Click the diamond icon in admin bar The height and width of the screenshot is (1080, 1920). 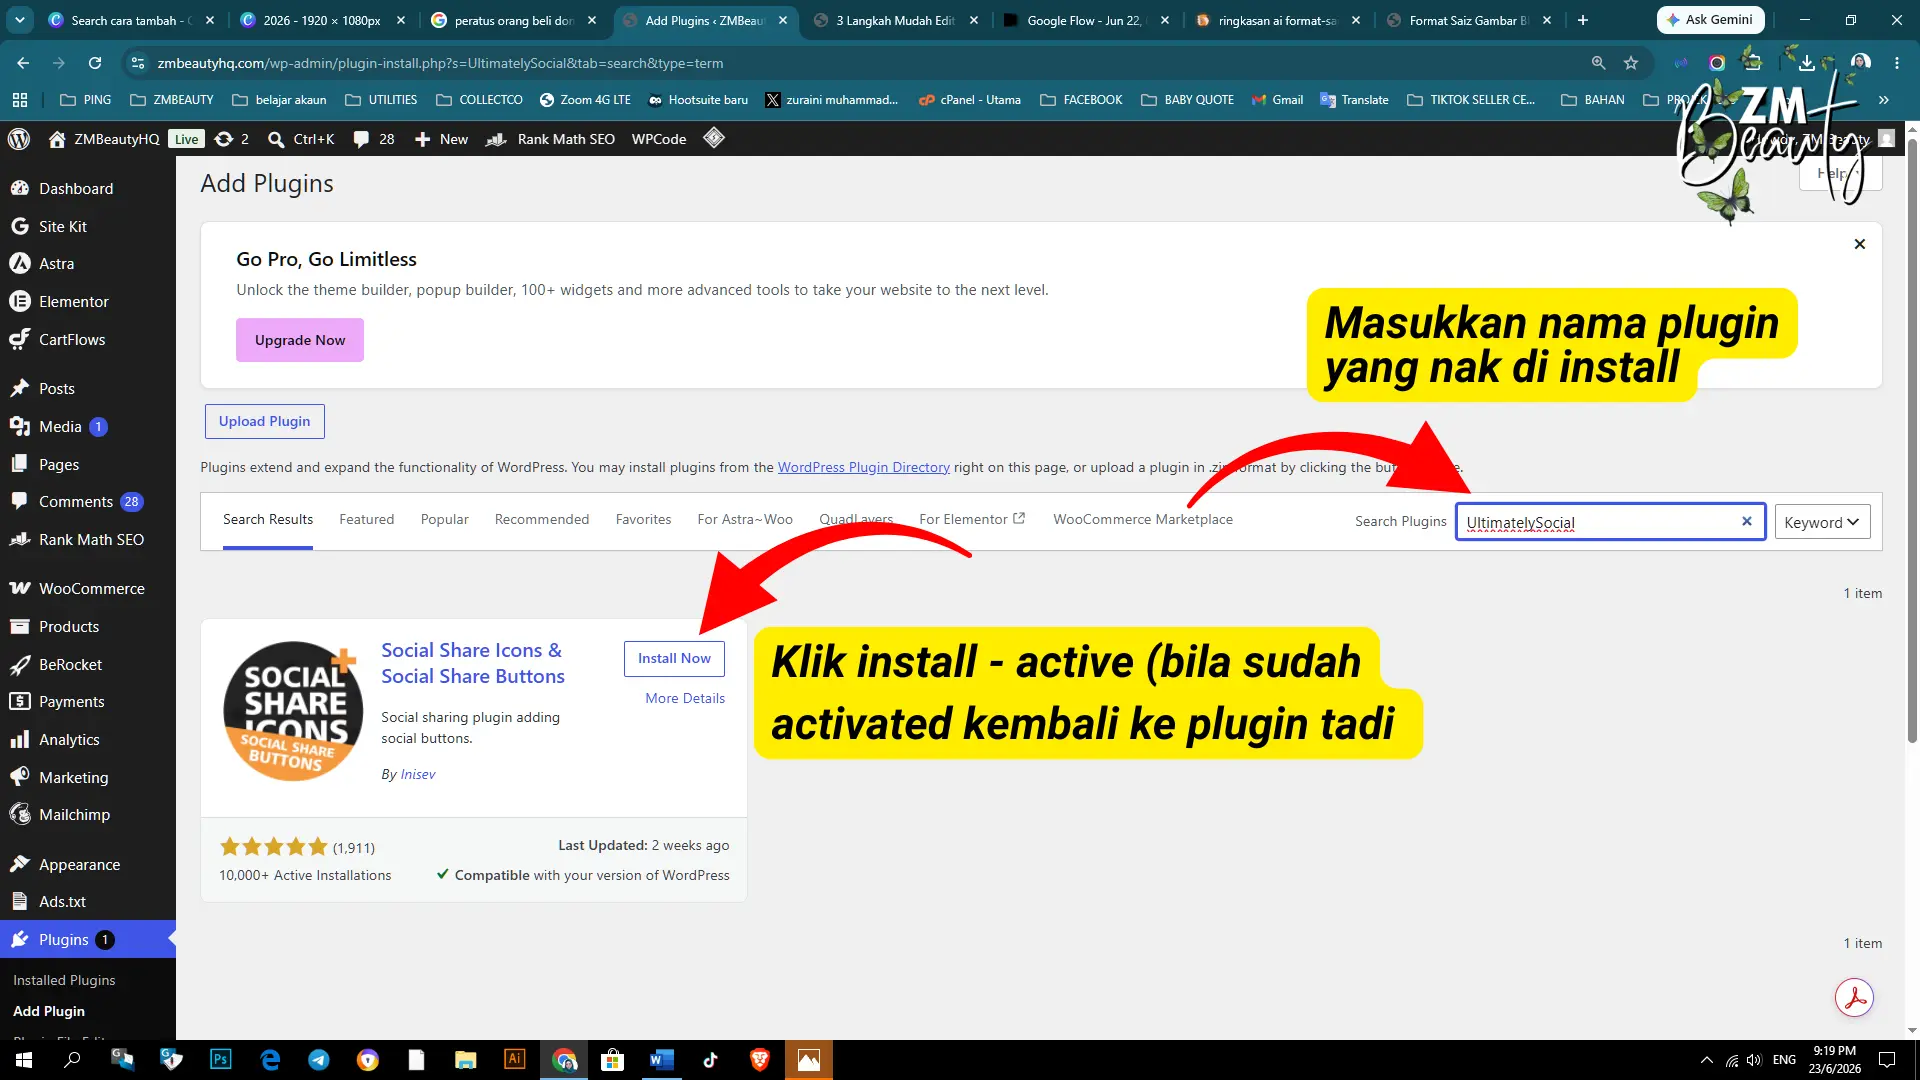[713, 138]
